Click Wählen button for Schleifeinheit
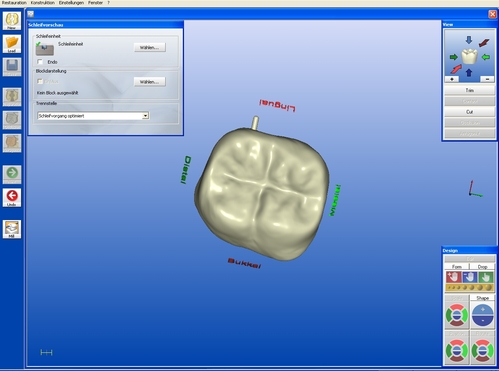The width and height of the screenshot is (499, 371). (x=149, y=47)
